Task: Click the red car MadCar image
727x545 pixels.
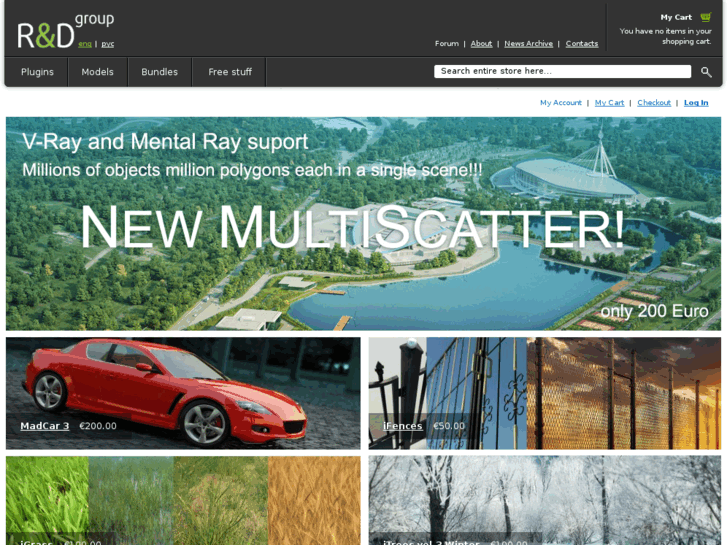Action: point(183,393)
